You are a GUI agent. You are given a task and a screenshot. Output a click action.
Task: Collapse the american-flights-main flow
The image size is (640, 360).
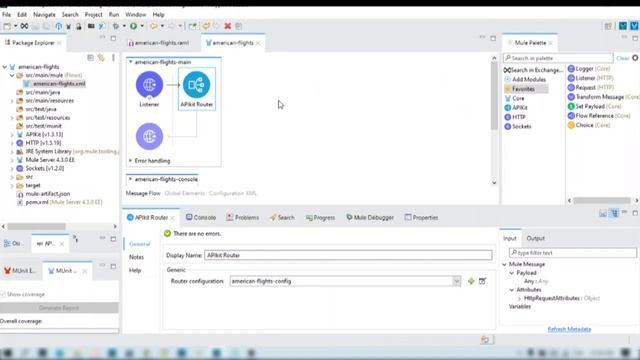tap(131, 62)
